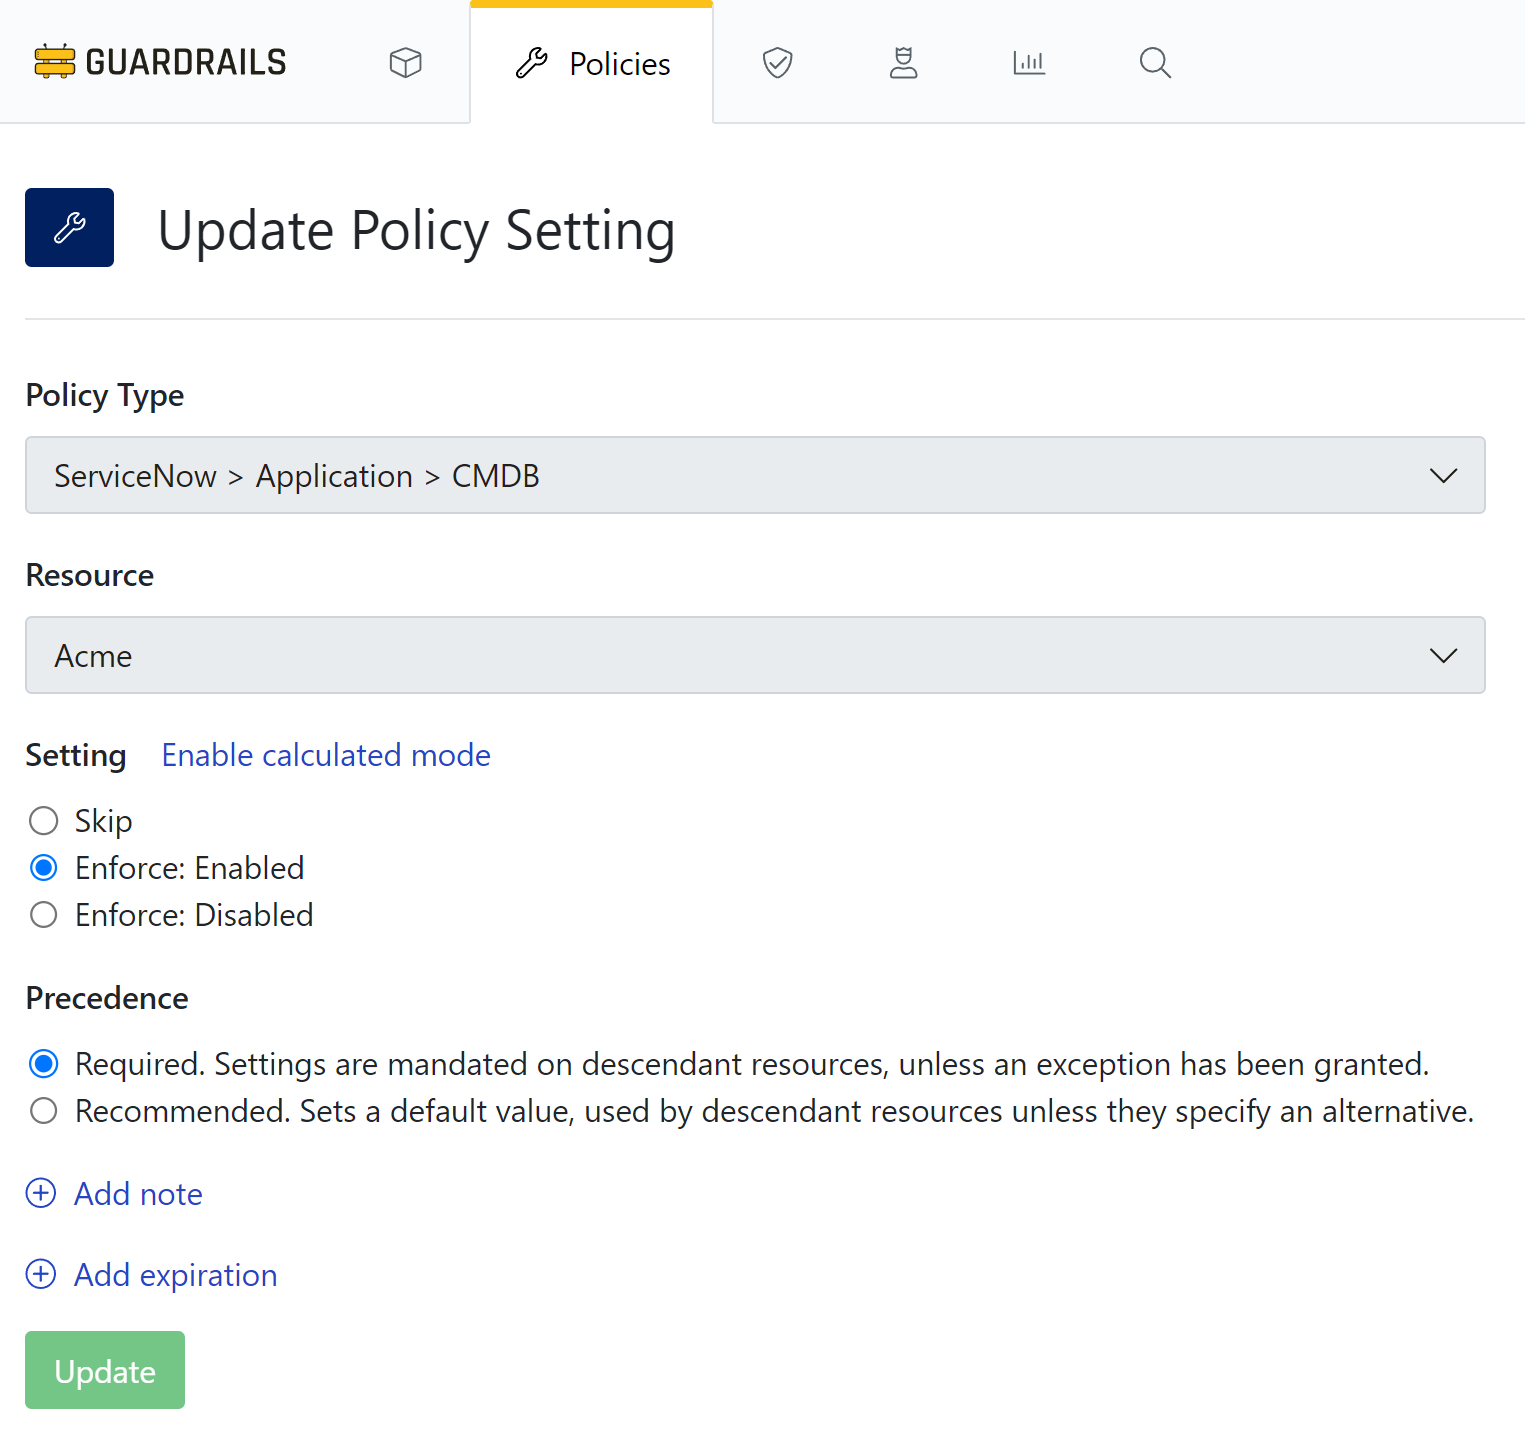Click the wrench icon beside Update Policy Setting

(69, 227)
